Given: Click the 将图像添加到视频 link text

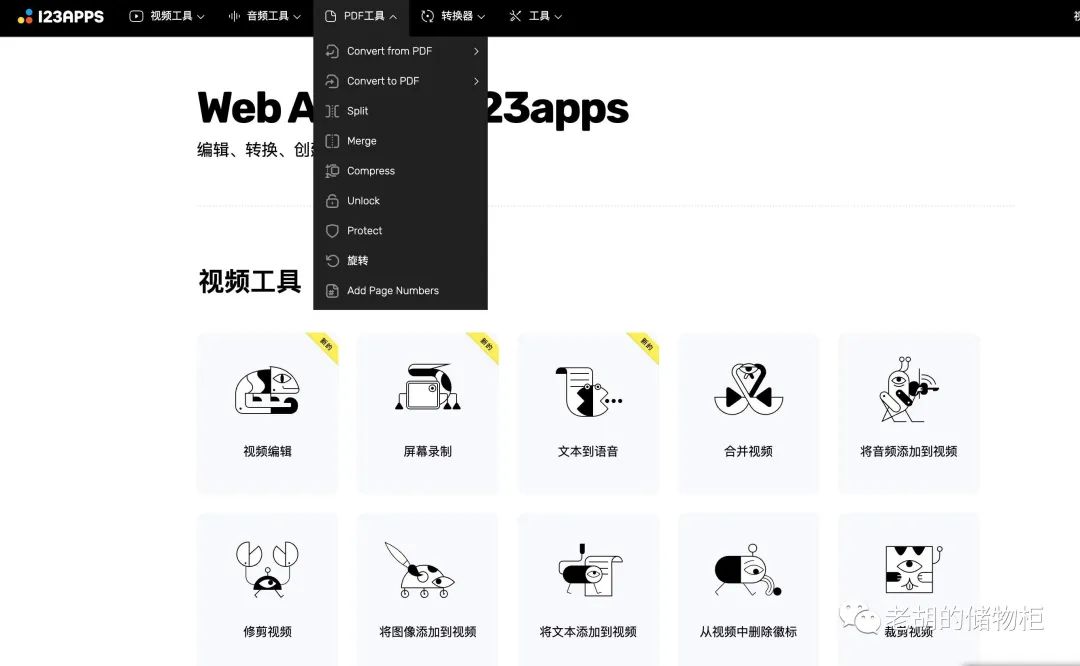Looking at the screenshot, I should point(428,632).
